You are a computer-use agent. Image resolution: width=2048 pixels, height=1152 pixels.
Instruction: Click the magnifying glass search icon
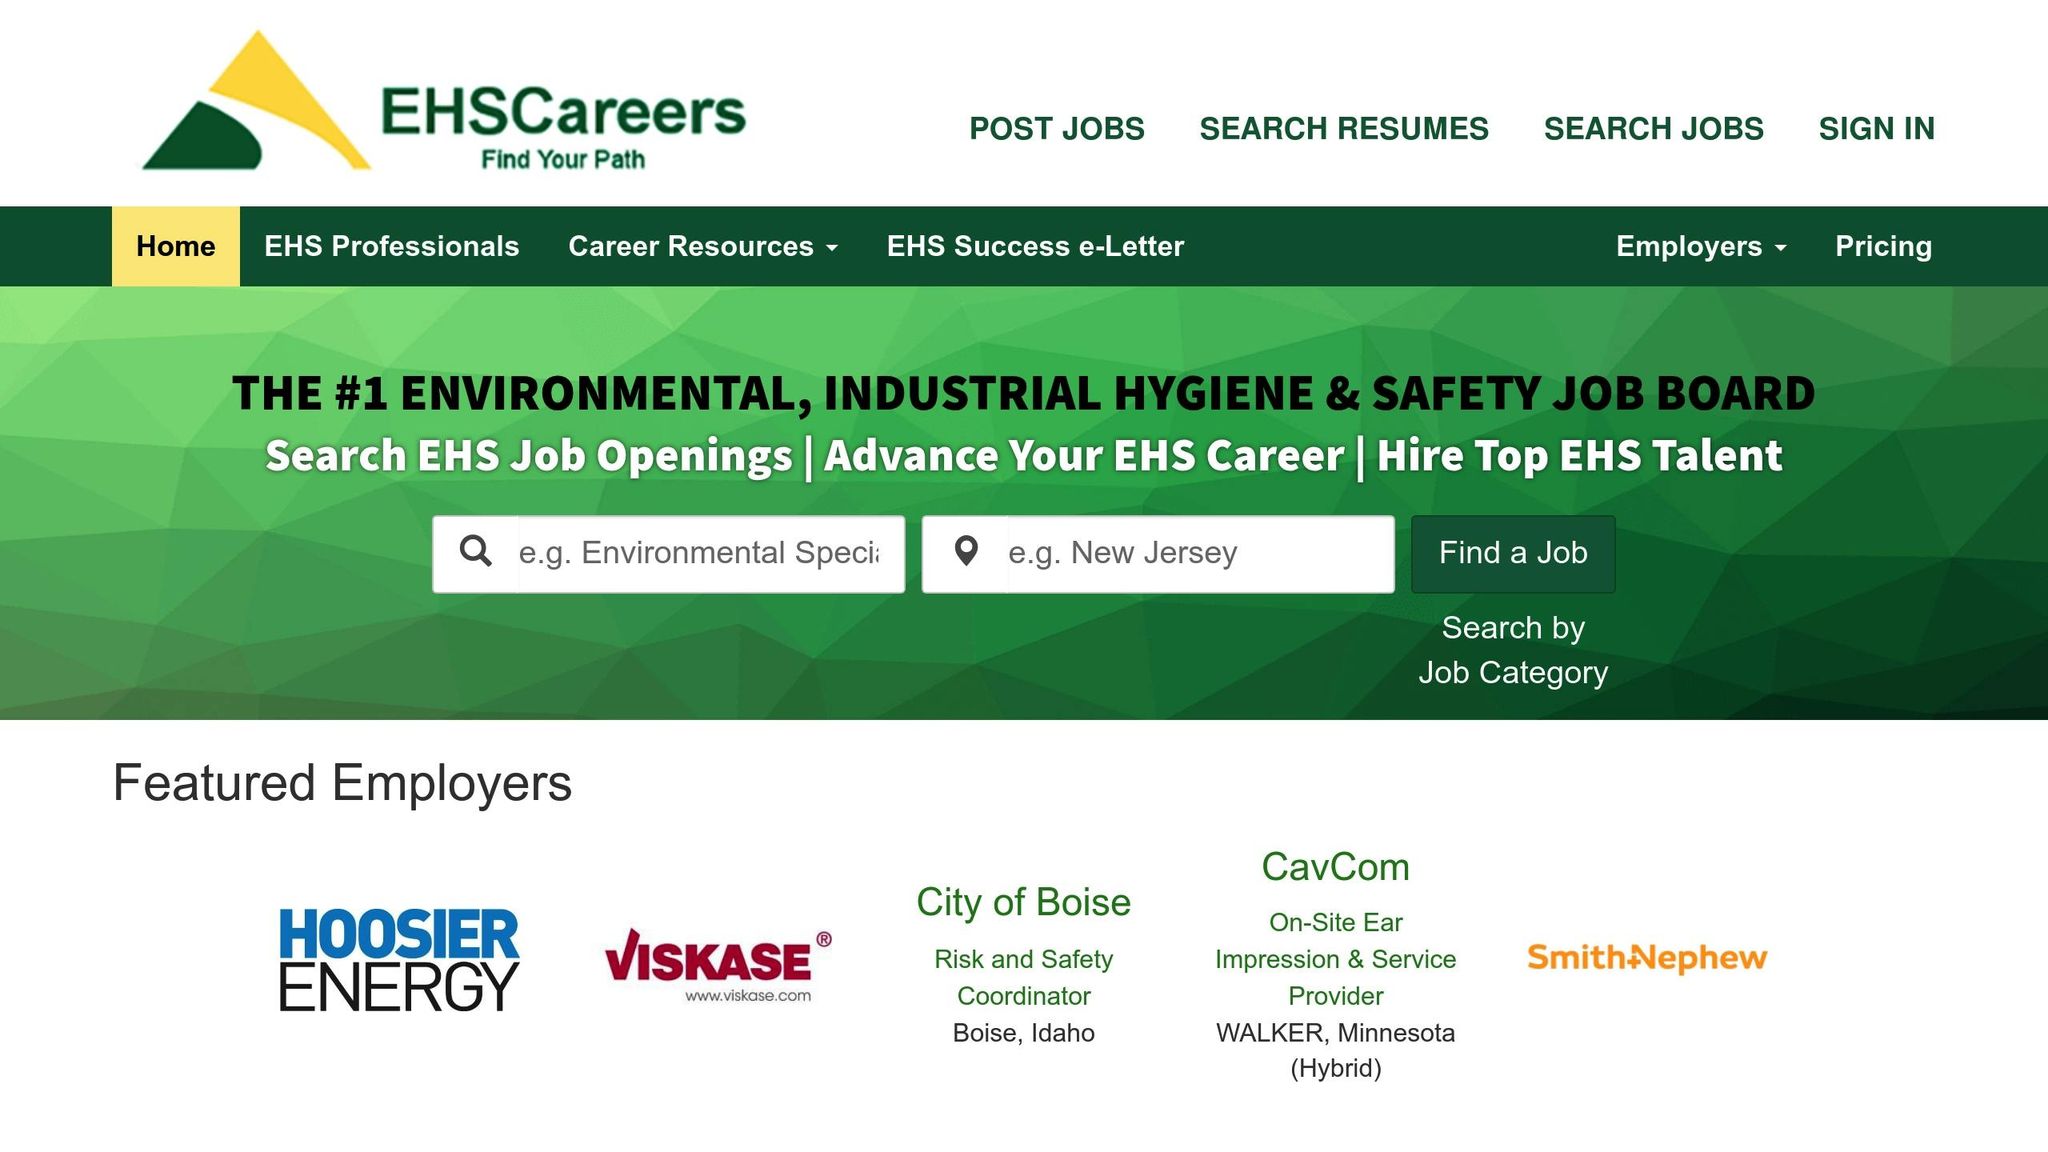click(476, 553)
